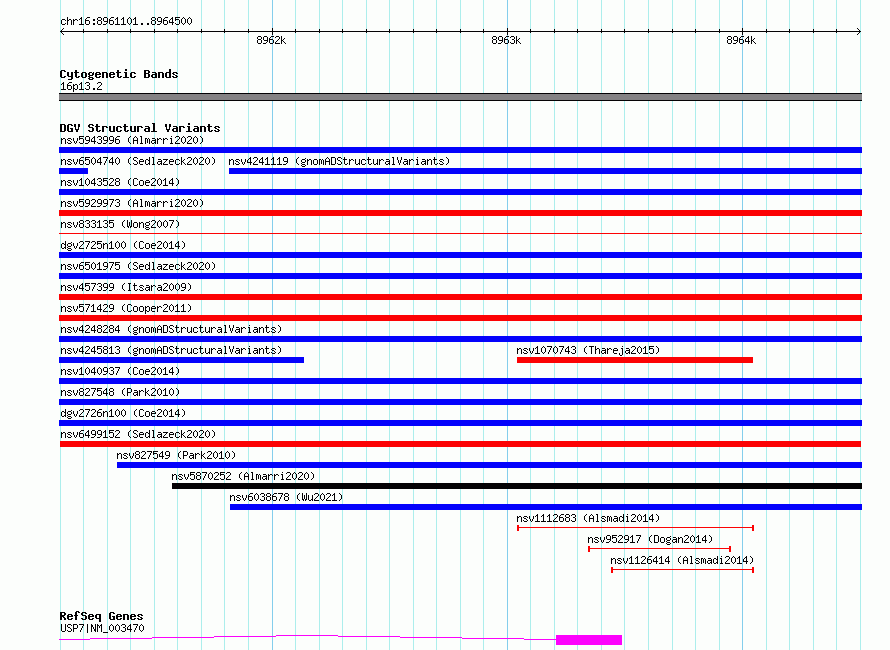Select the nsv5929973 (Almarri2020) label
Image resolution: width=890 pixels, height=650 pixels.
[x=132, y=203]
